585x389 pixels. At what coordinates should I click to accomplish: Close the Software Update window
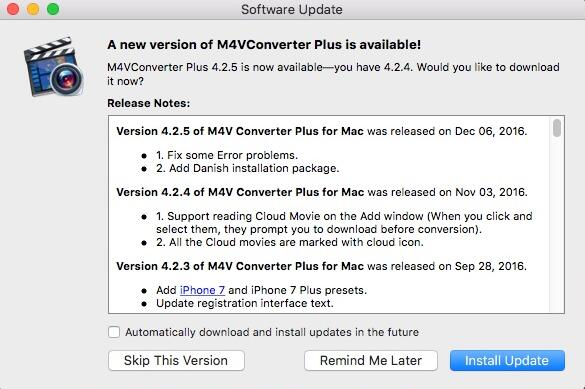point(13,9)
